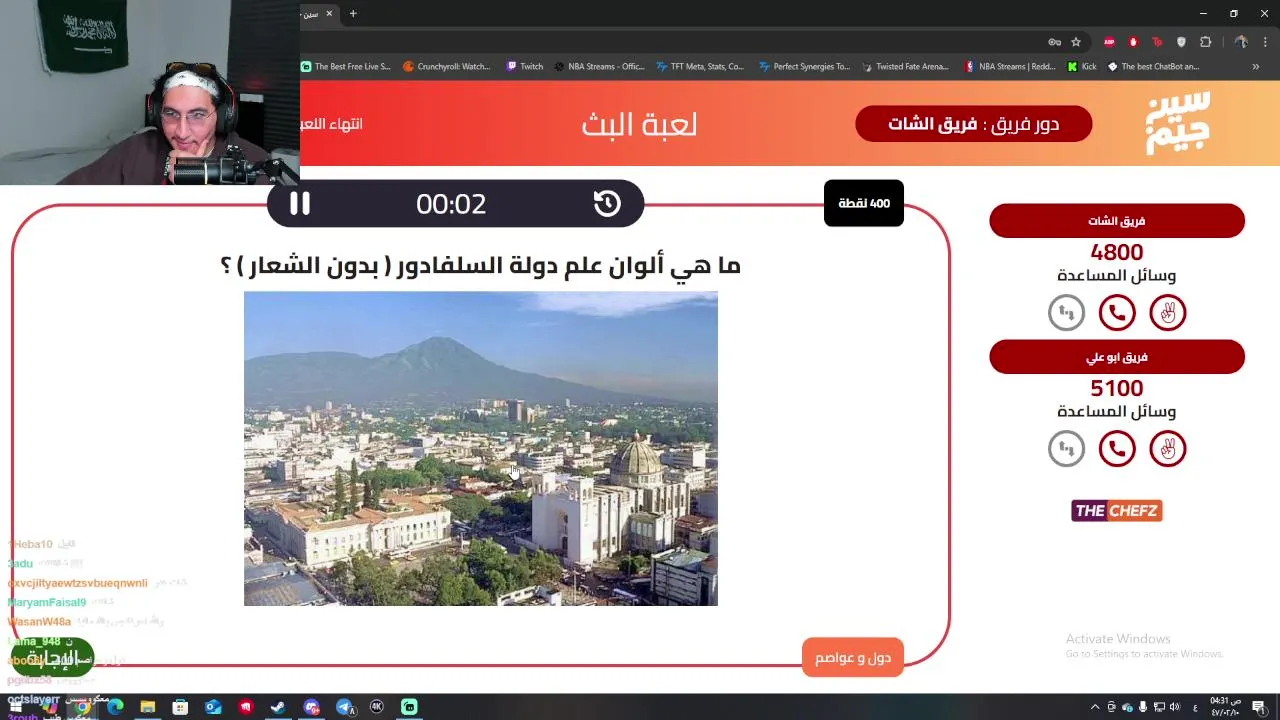The image size is (1280, 720).
Task: Click the 5100 score of فريق ابو علي
Action: click(x=1117, y=389)
